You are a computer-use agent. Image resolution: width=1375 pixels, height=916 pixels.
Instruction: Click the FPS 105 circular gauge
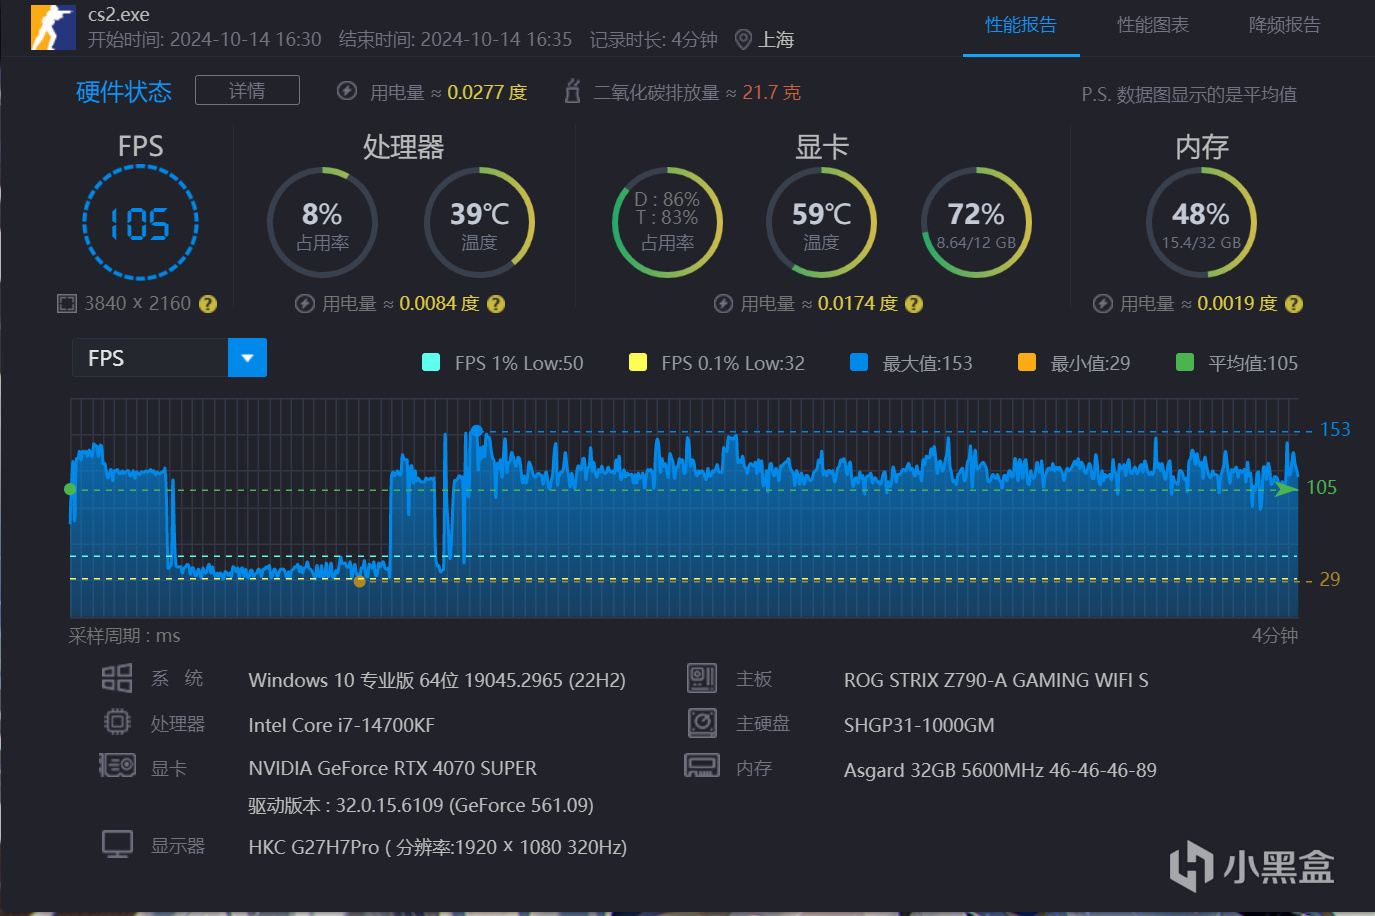[140, 222]
